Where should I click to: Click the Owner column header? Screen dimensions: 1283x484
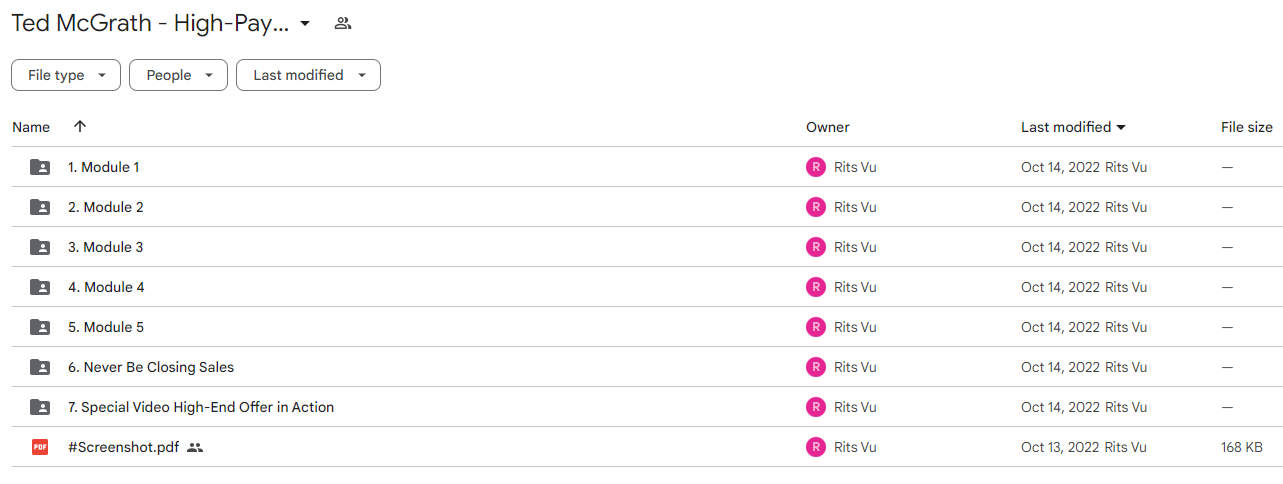point(828,127)
